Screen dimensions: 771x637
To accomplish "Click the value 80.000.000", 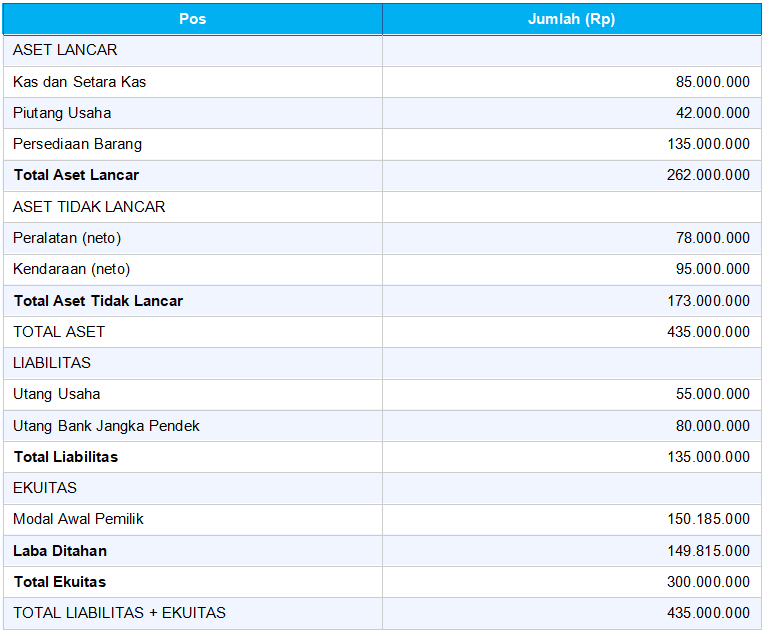I will (712, 426).
